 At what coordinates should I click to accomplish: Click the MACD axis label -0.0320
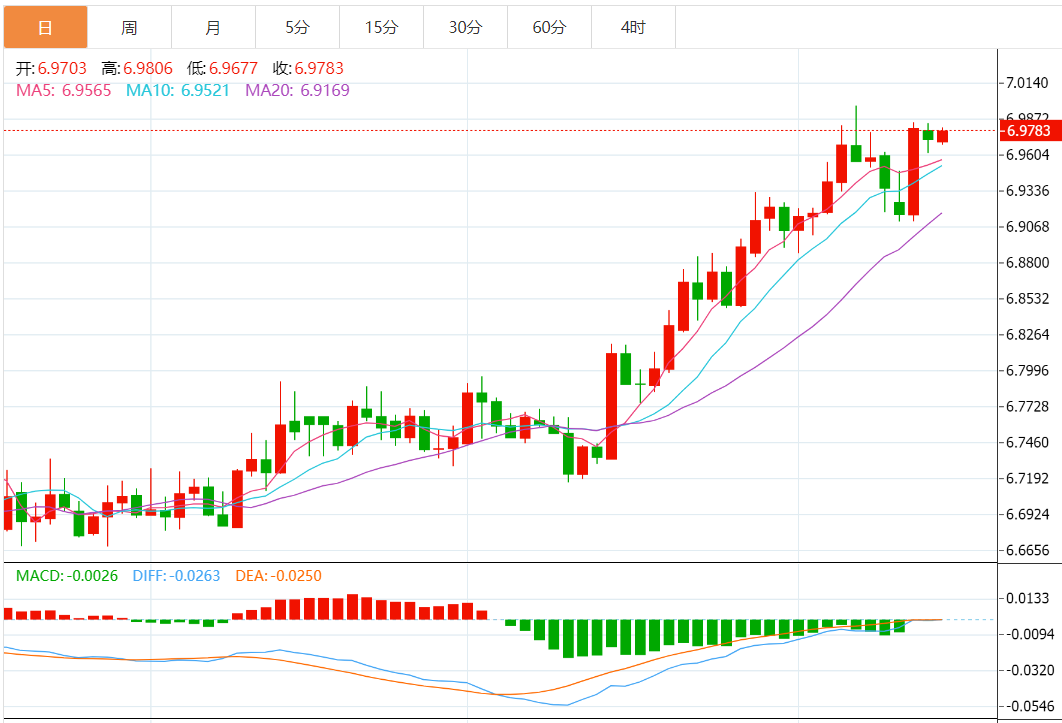point(1030,670)
